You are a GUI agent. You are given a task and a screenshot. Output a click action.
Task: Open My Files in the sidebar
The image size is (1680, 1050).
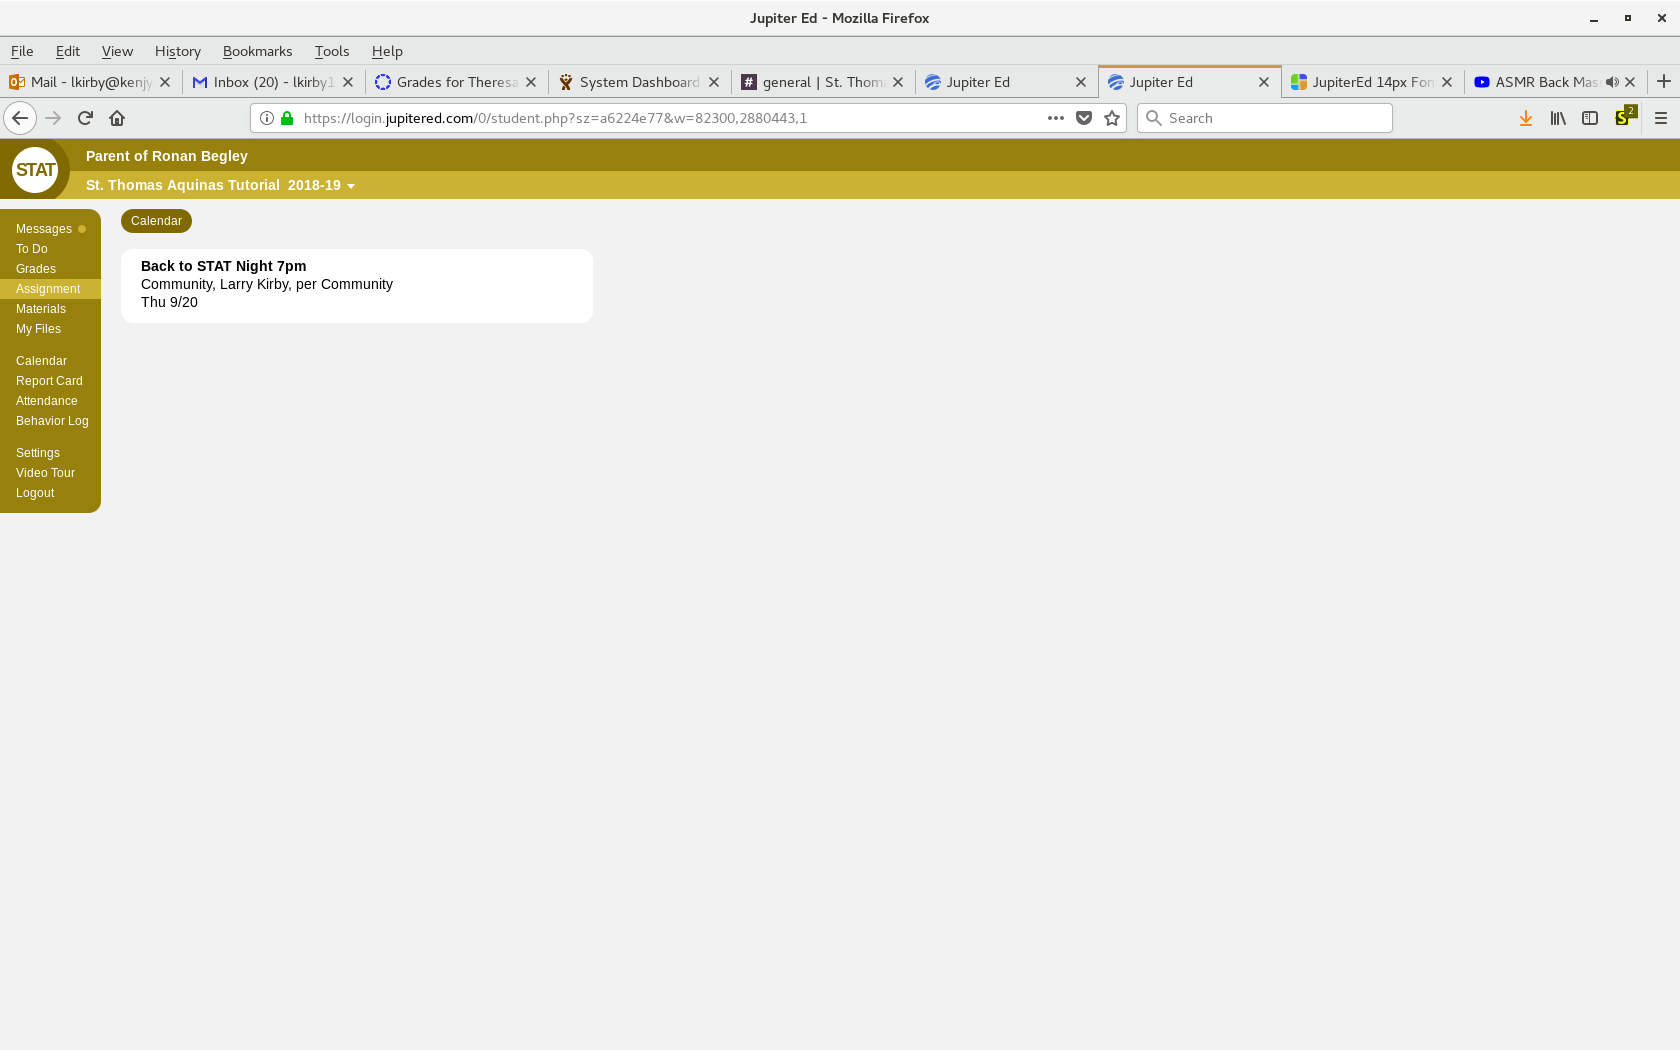pos(38,329)
